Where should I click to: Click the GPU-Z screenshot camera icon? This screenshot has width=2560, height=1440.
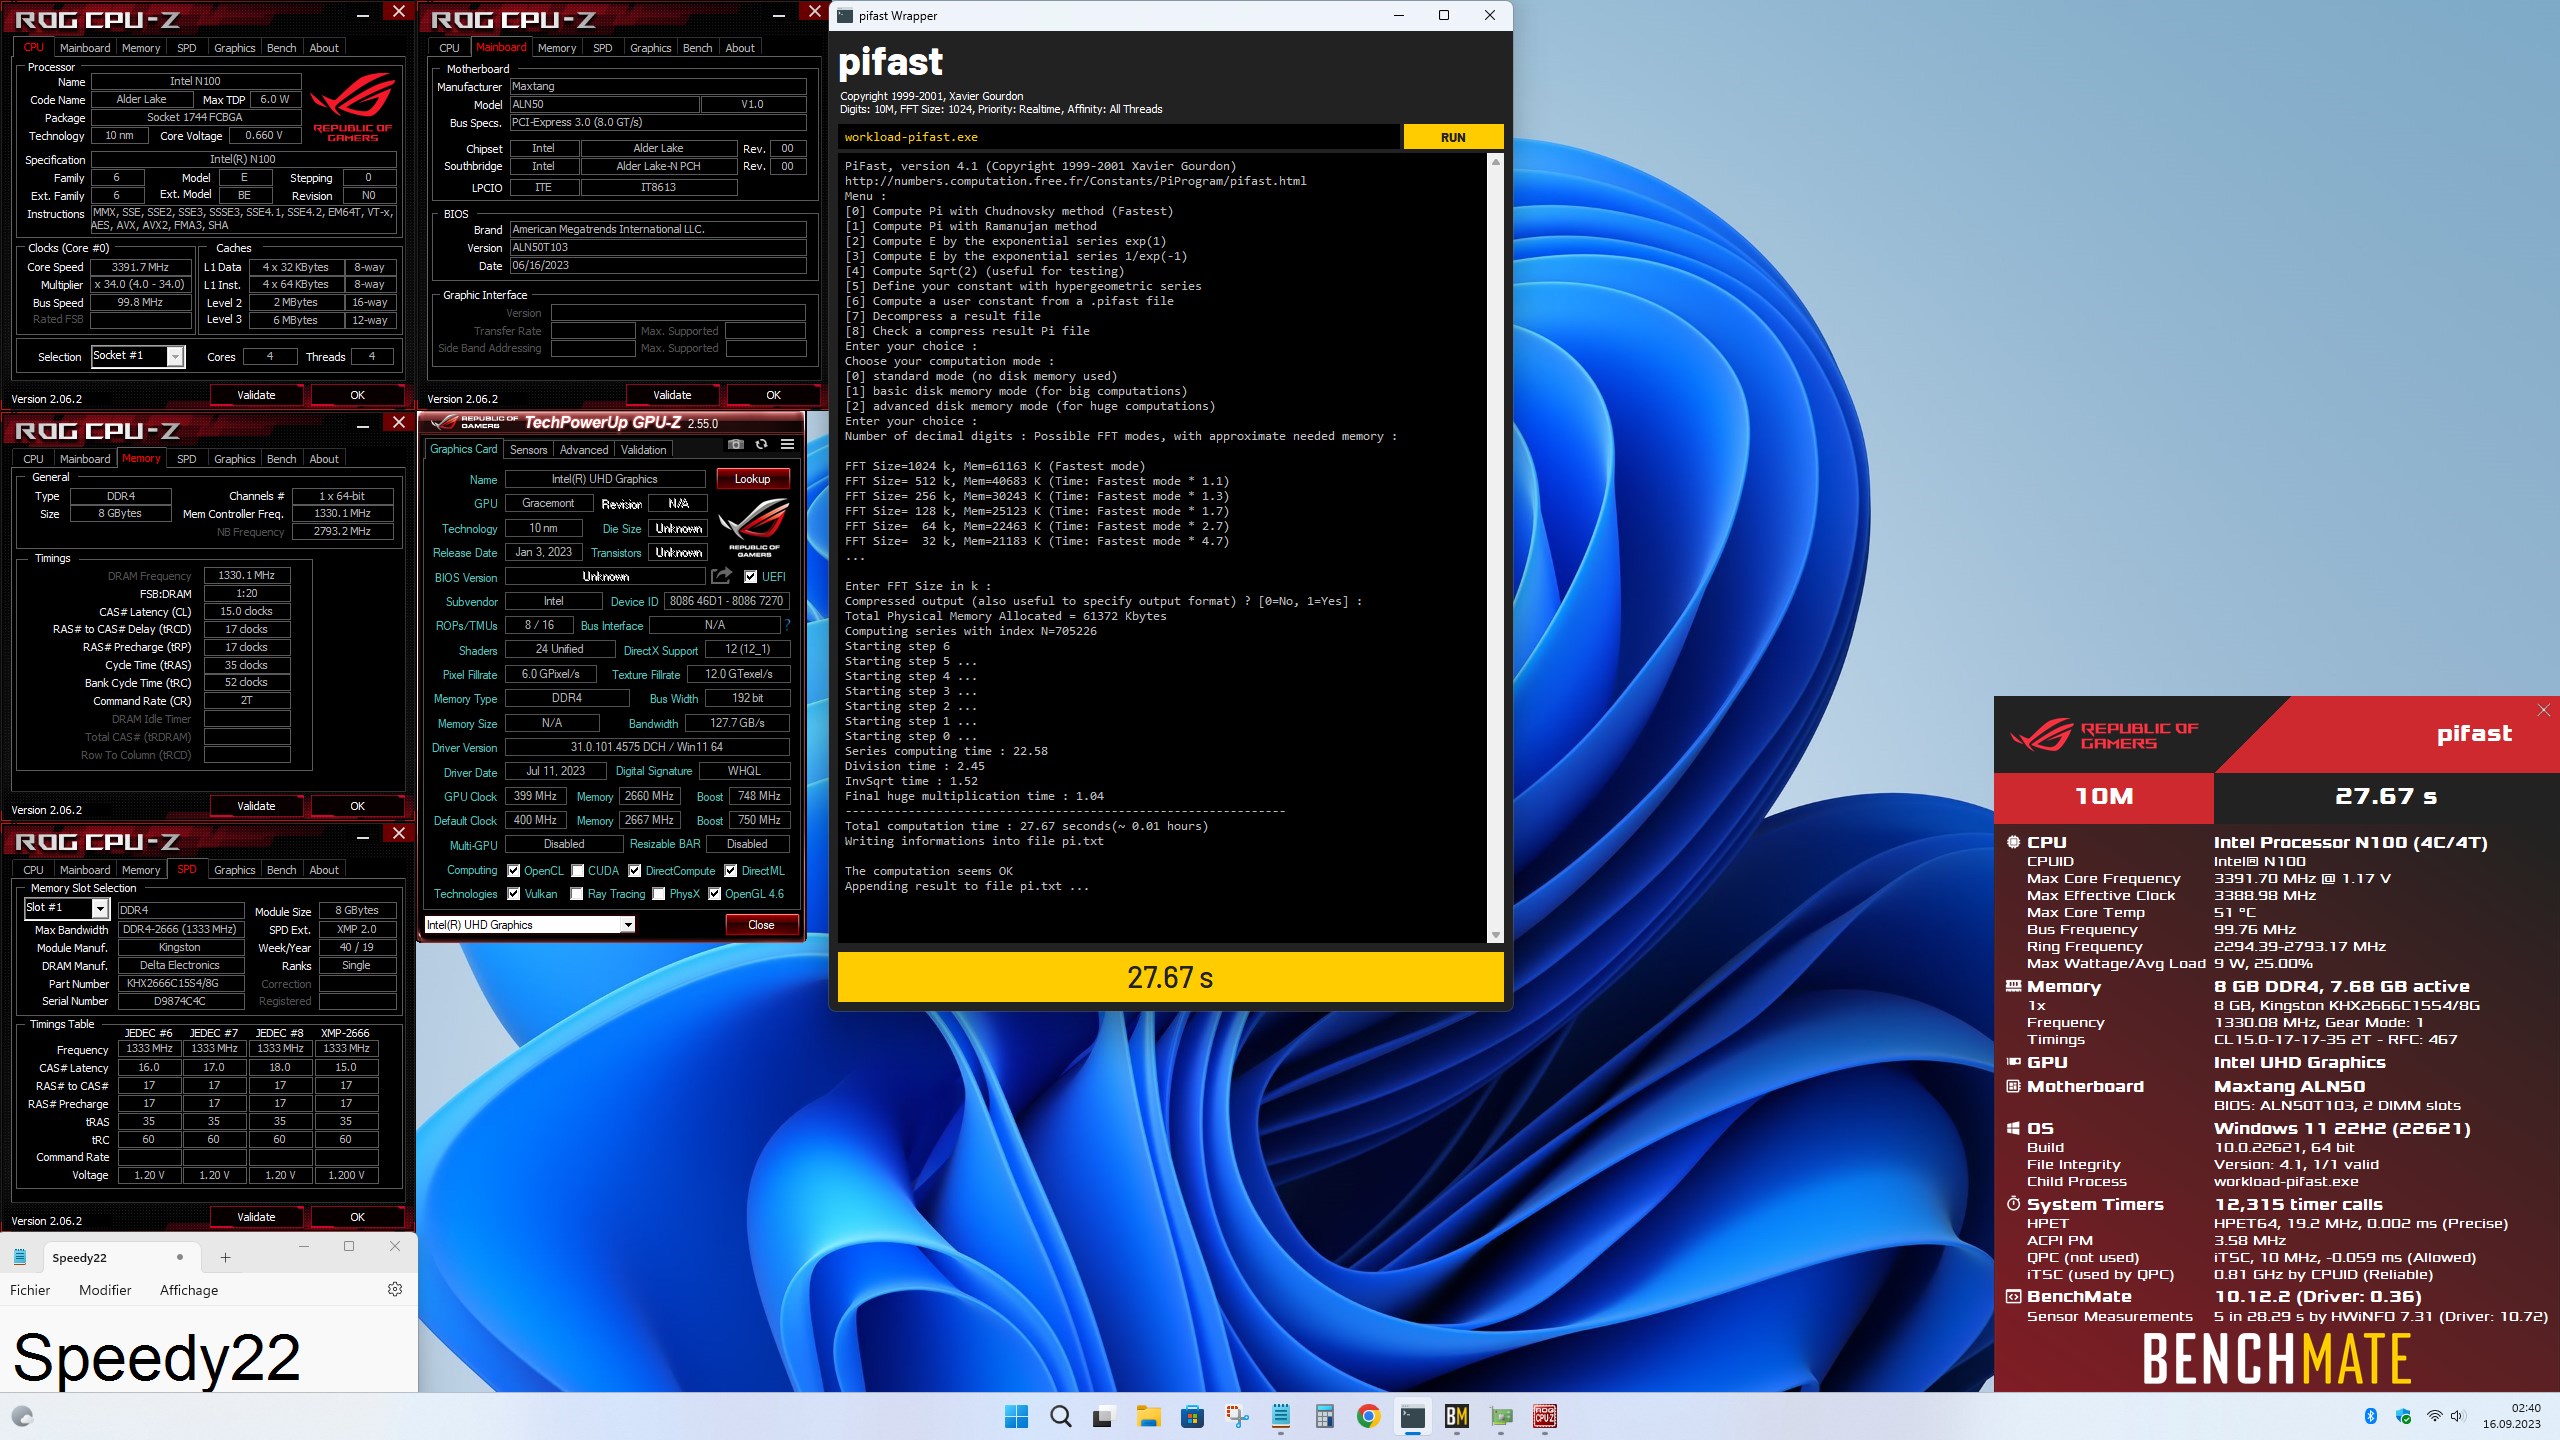tap(736, 444)
